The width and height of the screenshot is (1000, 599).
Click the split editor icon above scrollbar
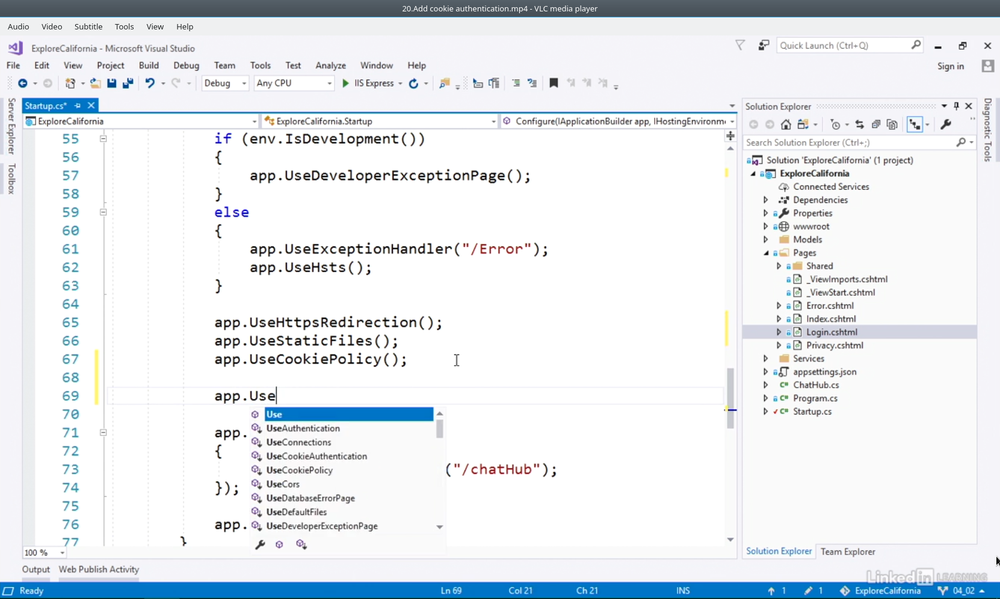(730, 136)
